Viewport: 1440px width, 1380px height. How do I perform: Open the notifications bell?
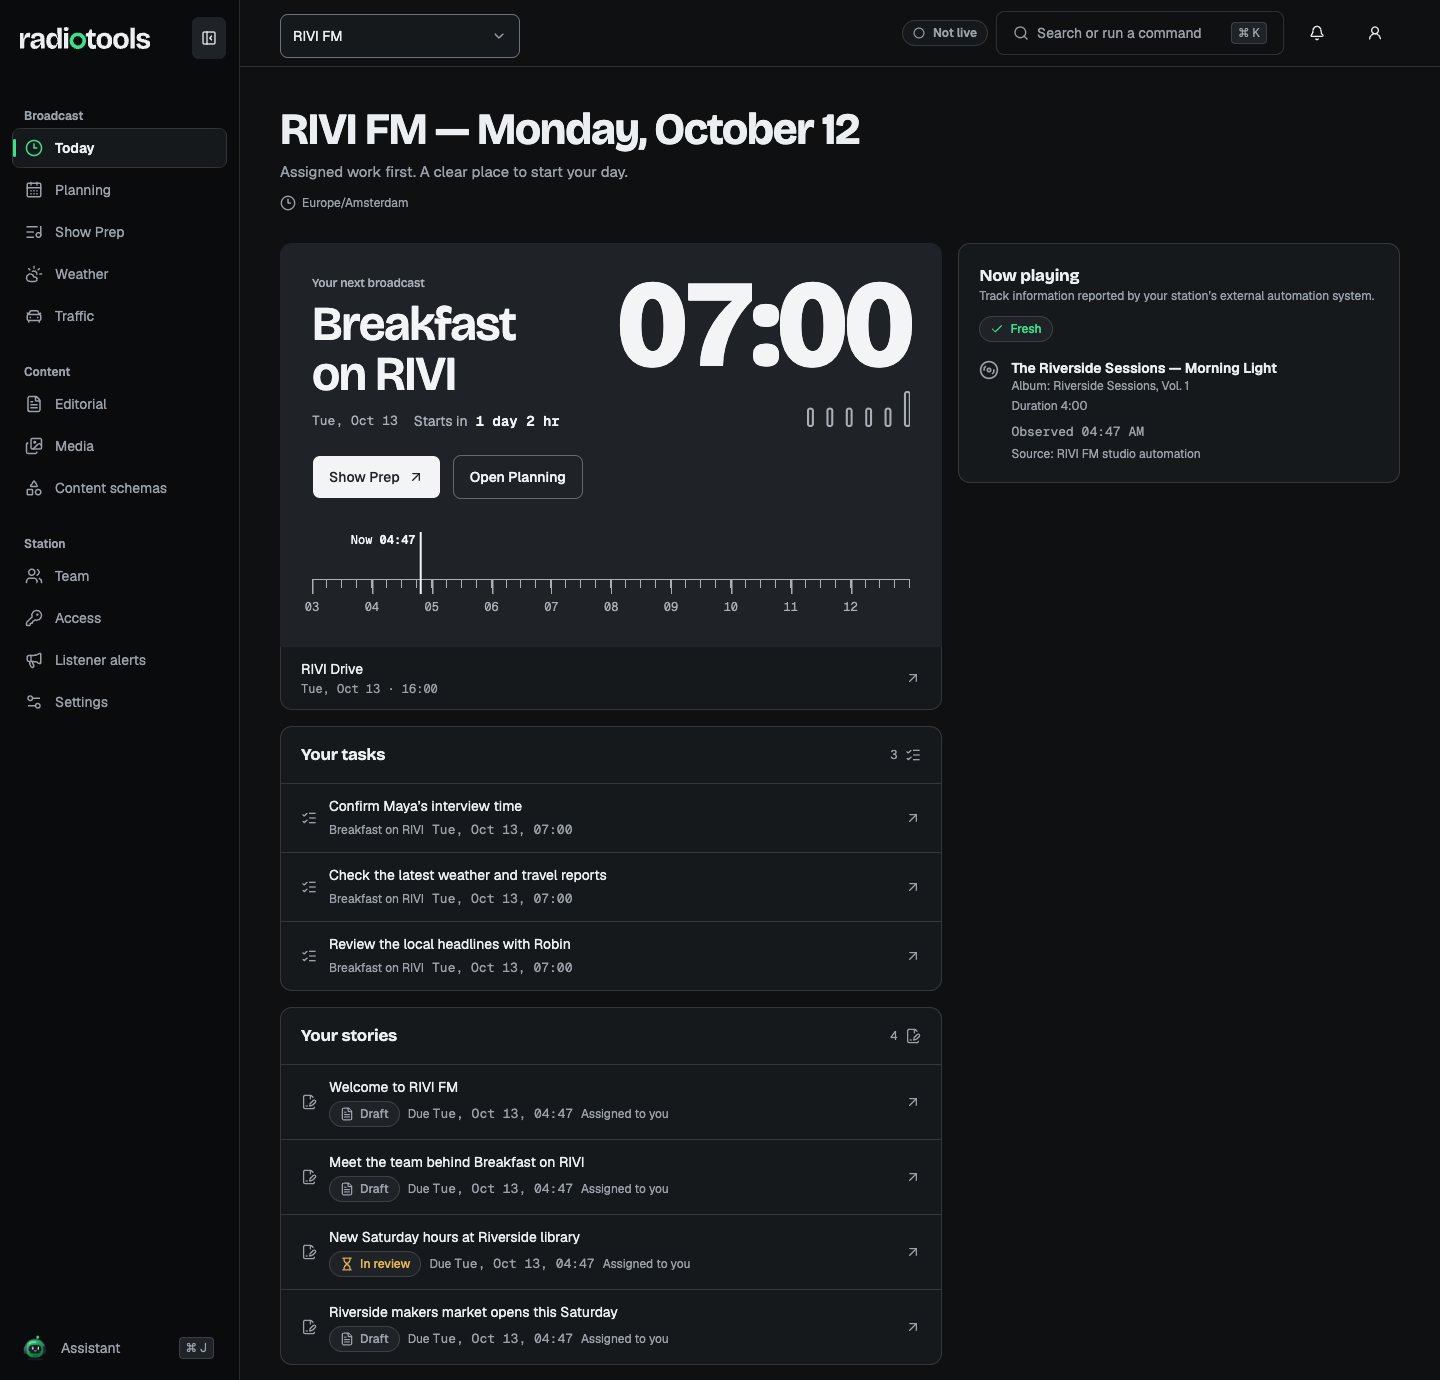[x=1317, y=33]
